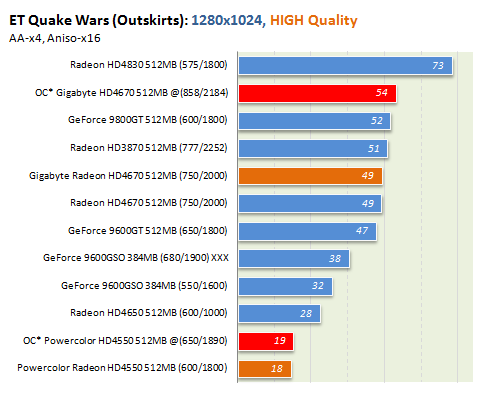
Task: Click label 'GeForce 9600GT 512MB (650/1800)'
Action: point(148,231)
